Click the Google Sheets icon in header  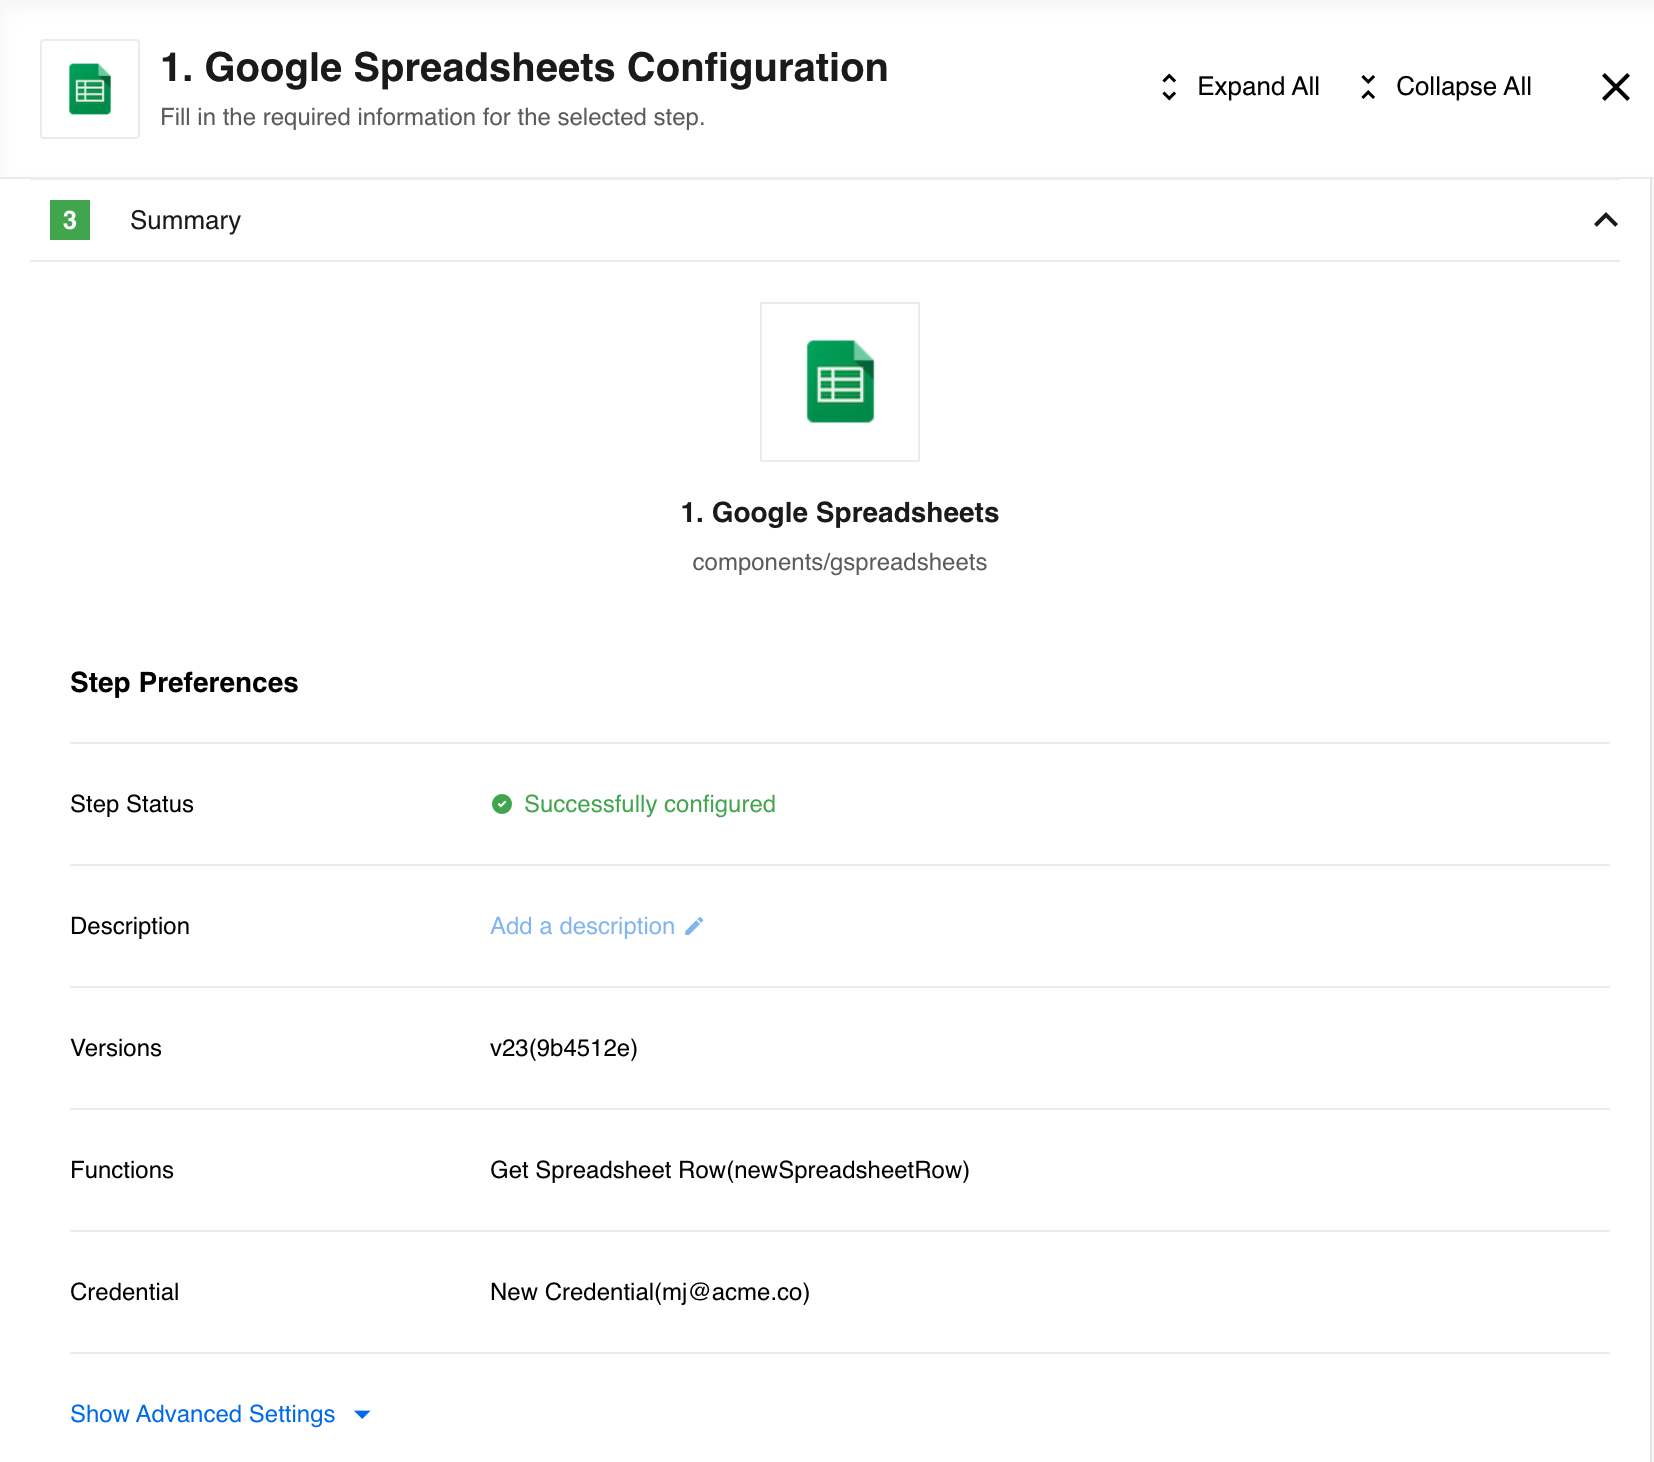click(x=90, y=89)
